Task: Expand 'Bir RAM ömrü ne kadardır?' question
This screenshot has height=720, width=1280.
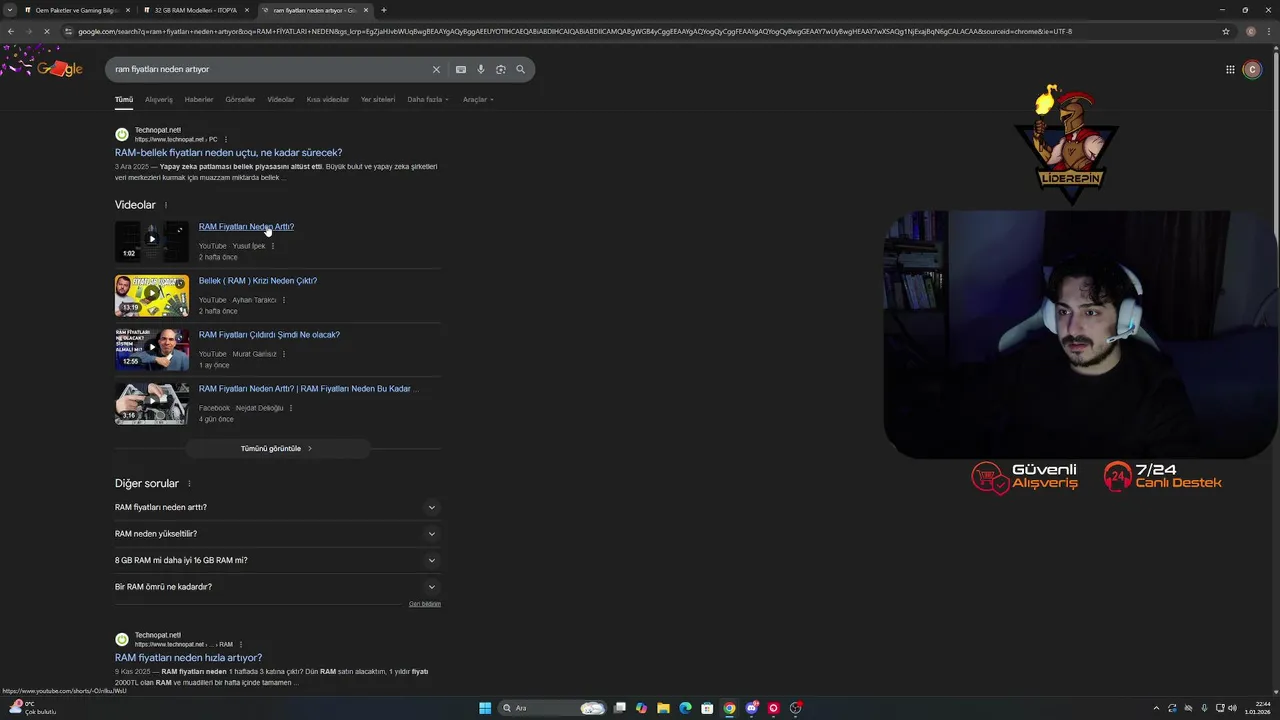Action: pyautogui.click(x=278, y=587)
